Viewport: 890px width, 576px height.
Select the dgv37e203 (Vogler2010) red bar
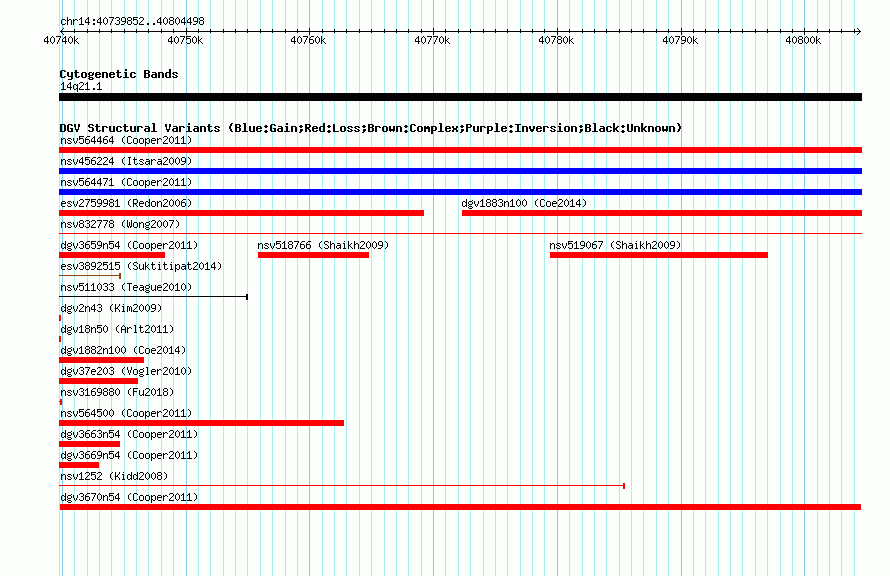[x=98, y=381]
